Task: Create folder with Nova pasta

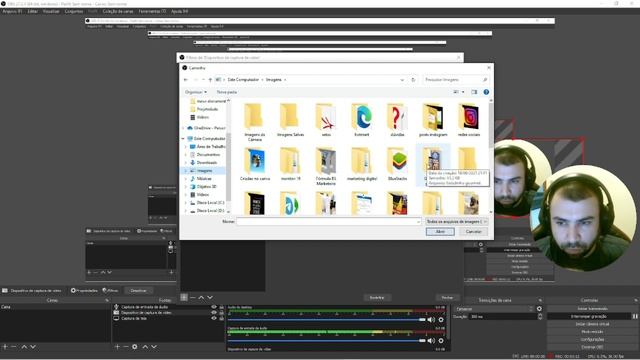Action: [x=227, y=92]
